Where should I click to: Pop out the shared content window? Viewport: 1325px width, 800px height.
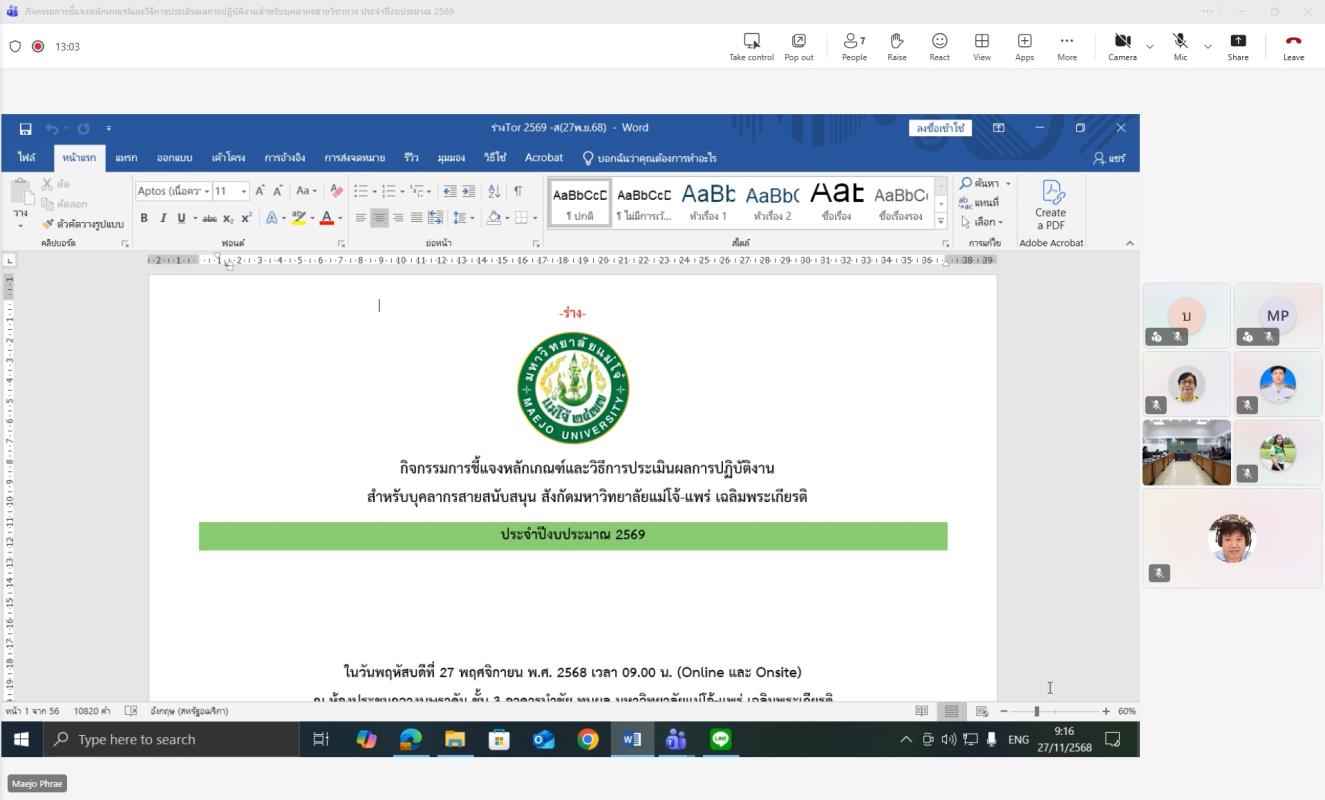click(x=798, y=46)
